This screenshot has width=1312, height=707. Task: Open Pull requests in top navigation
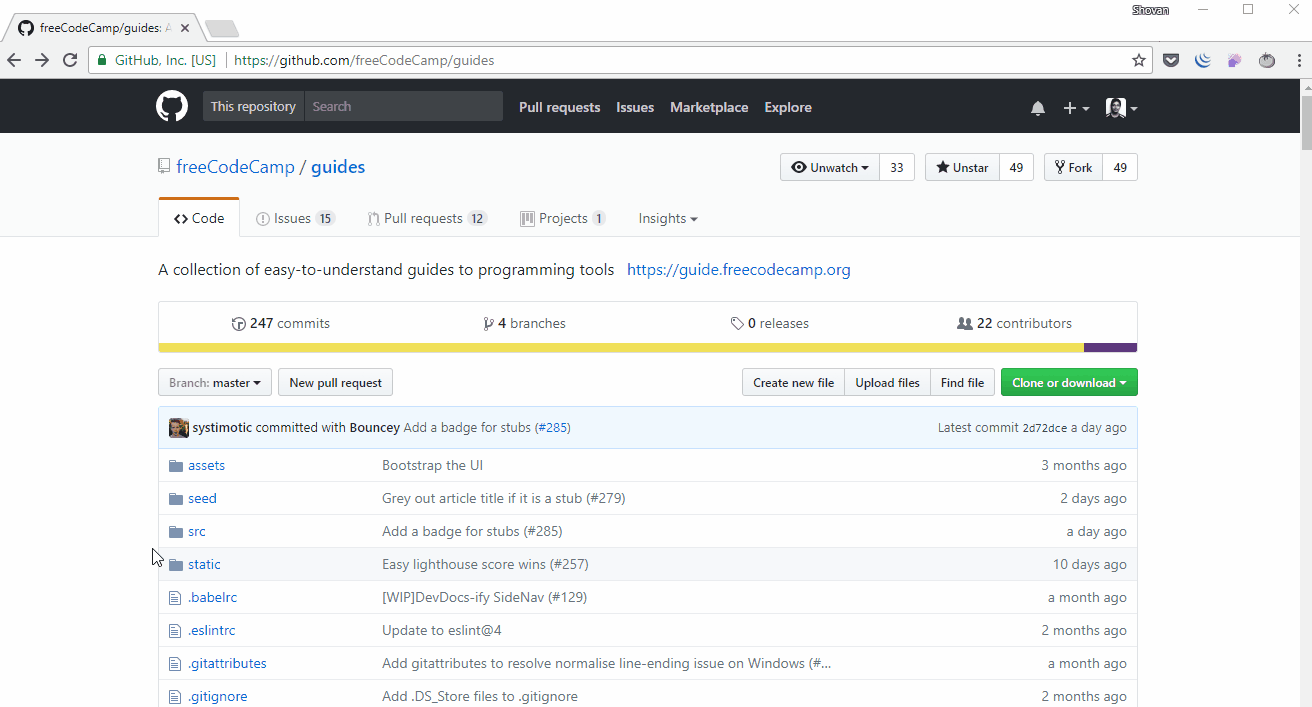[559, 107]
